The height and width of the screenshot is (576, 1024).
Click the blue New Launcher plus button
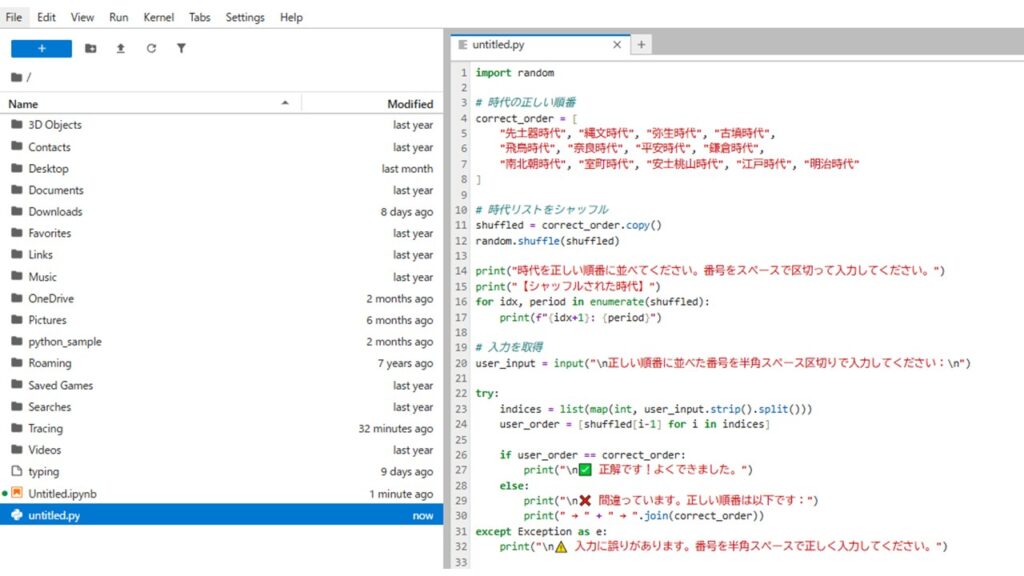[41, 48]
